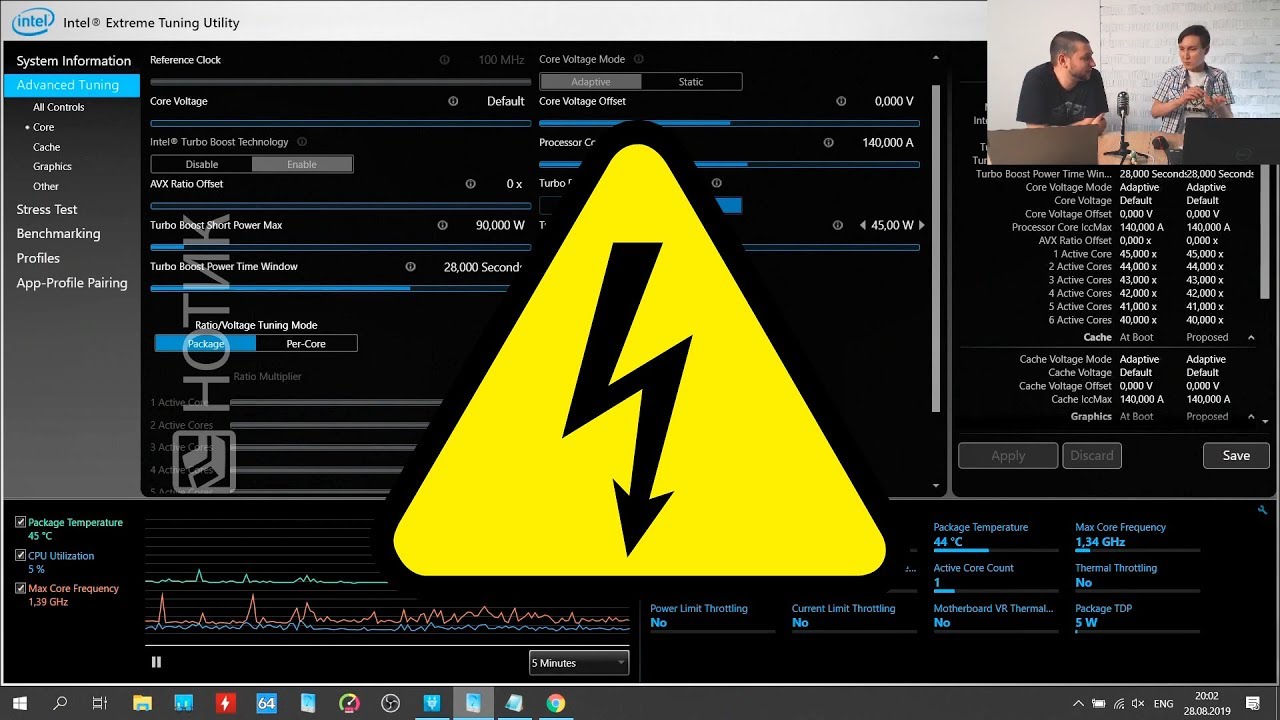Image resolution: width=1280 pixels, height=720 pixels.
Task: Select Graphics tuning sub-item
Action: tap(52, 167)
